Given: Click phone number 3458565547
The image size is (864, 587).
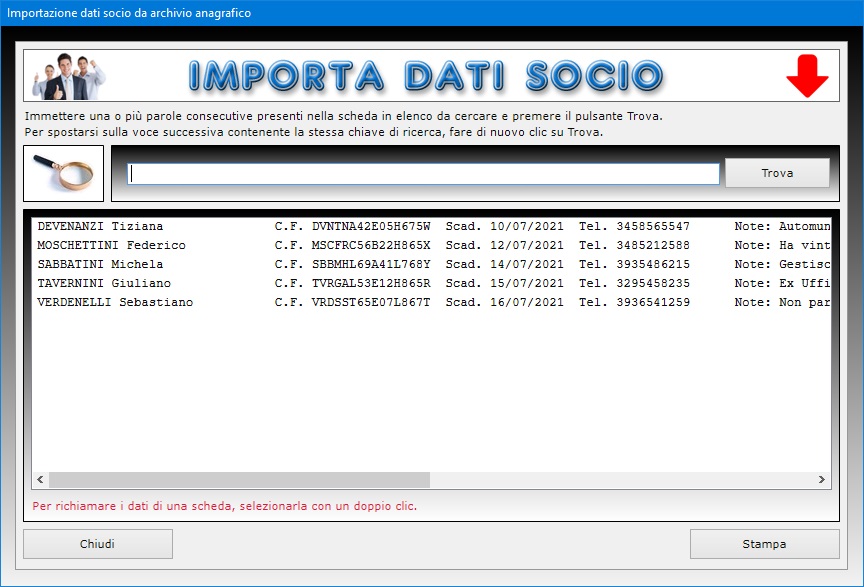Looking at the screenshot, I should point(653,227).
